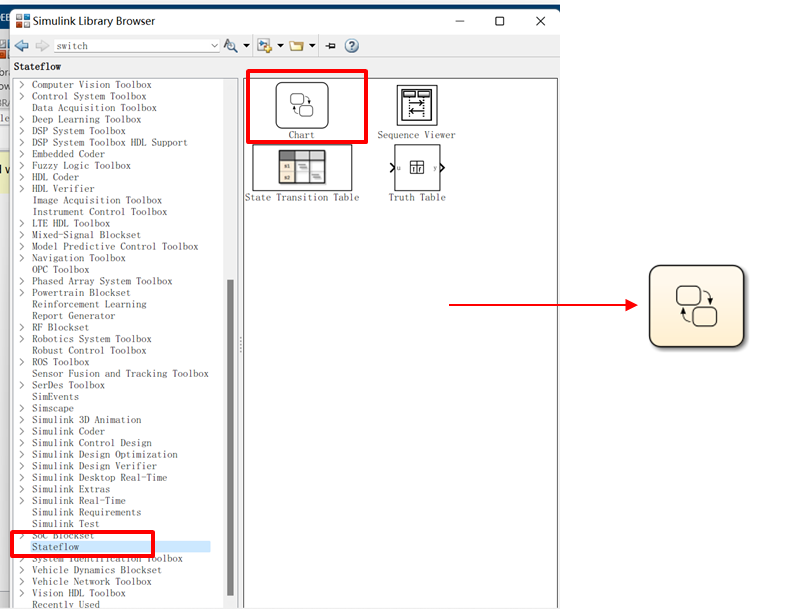The height and width of the screenshot is (609, 810).
Task: Select SimEvents in tree
Action: click(x=55, y=397)
